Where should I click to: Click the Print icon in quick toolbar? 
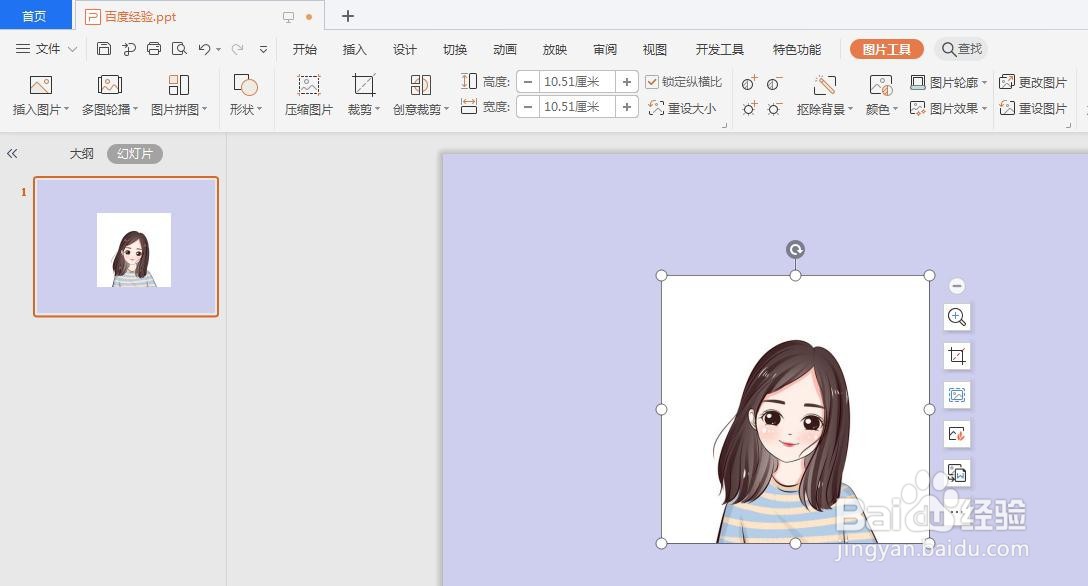[x=154, y=49]
